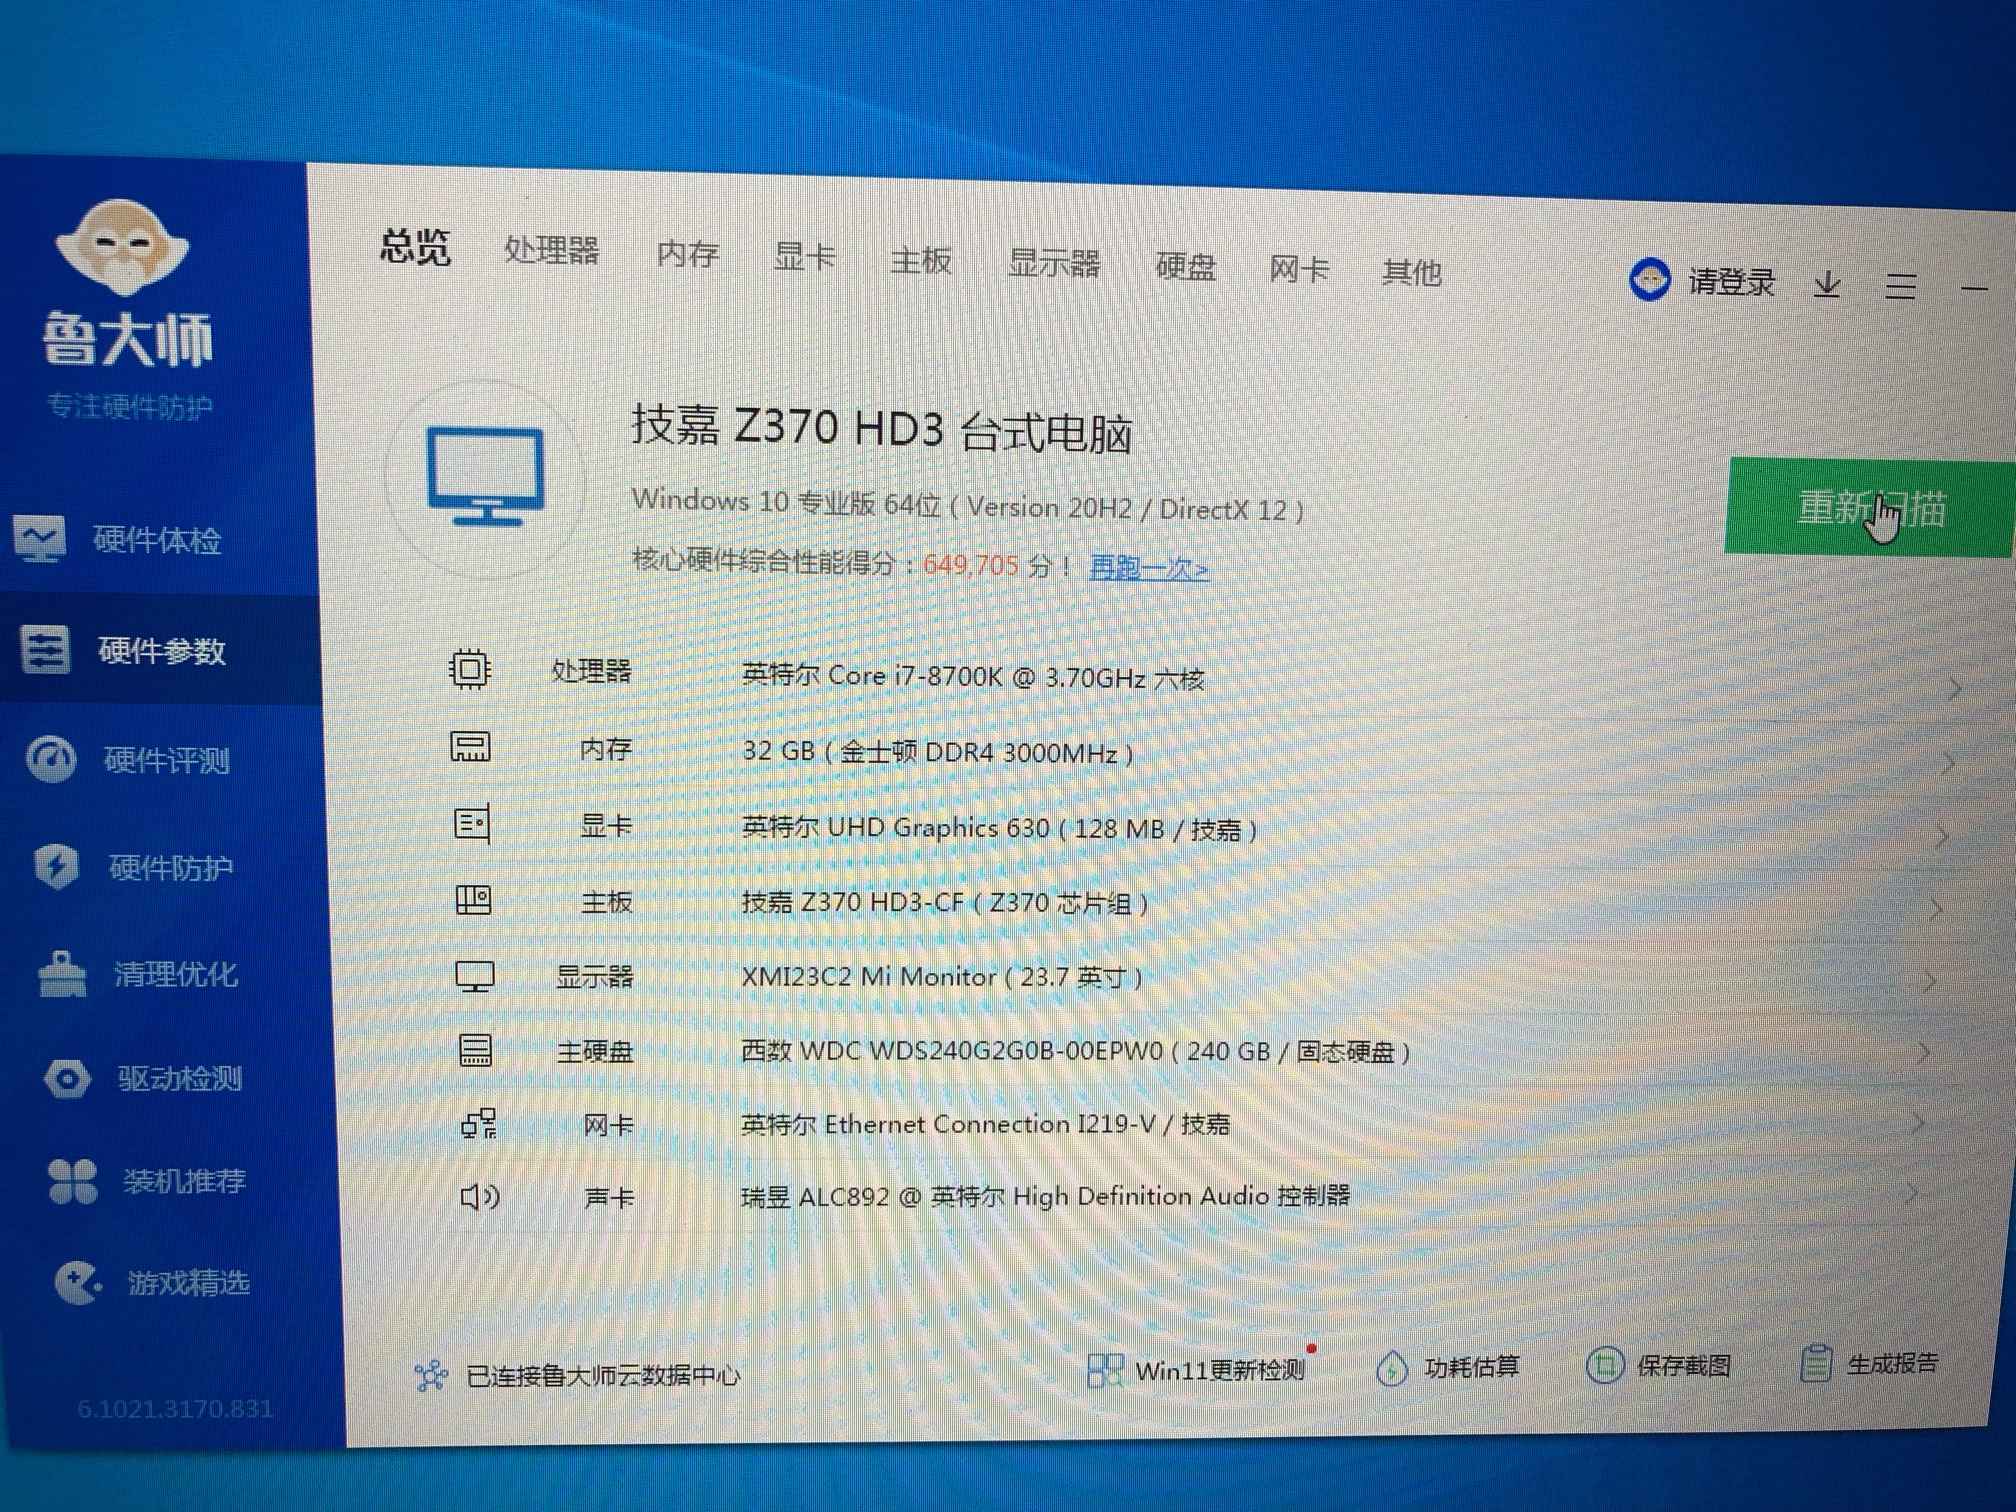The image size is (2016, 1512).
Task: Click the Ethernet Connection I219-V text
Action: [x=985, y=1124]
